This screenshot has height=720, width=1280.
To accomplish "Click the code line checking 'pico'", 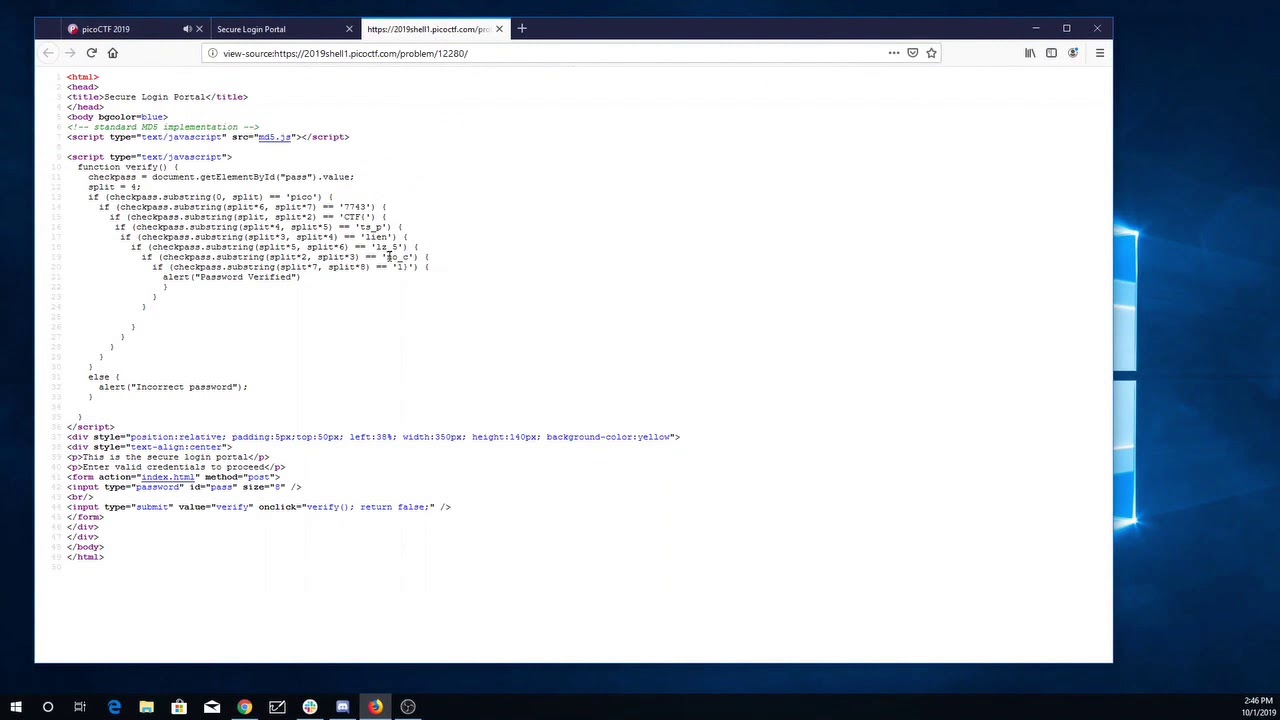I will (210, 197).
